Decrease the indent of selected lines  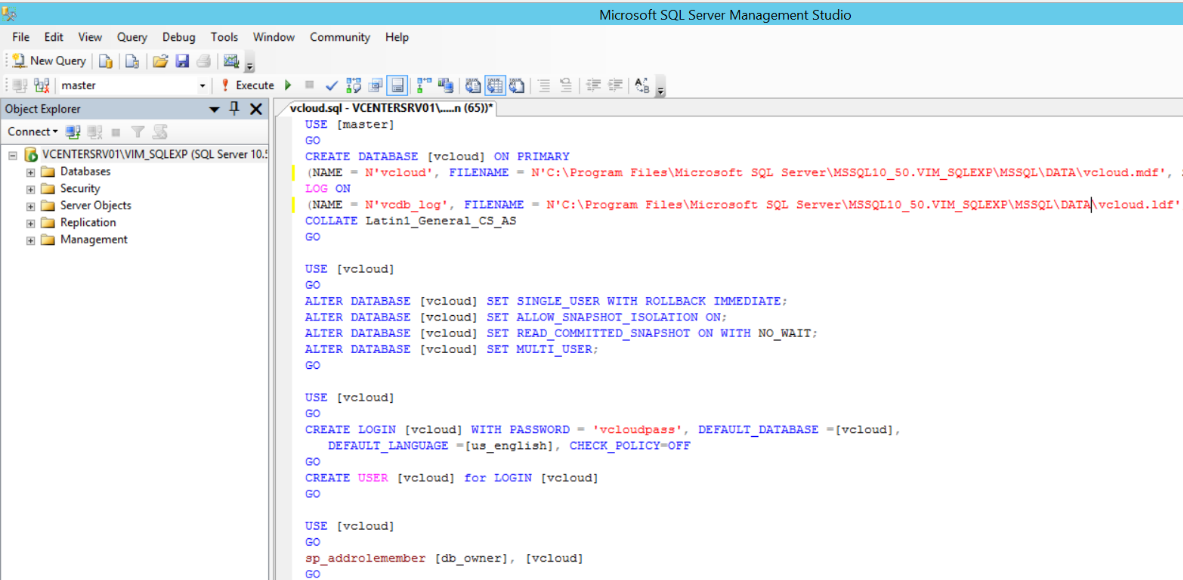tap(595, 85)
